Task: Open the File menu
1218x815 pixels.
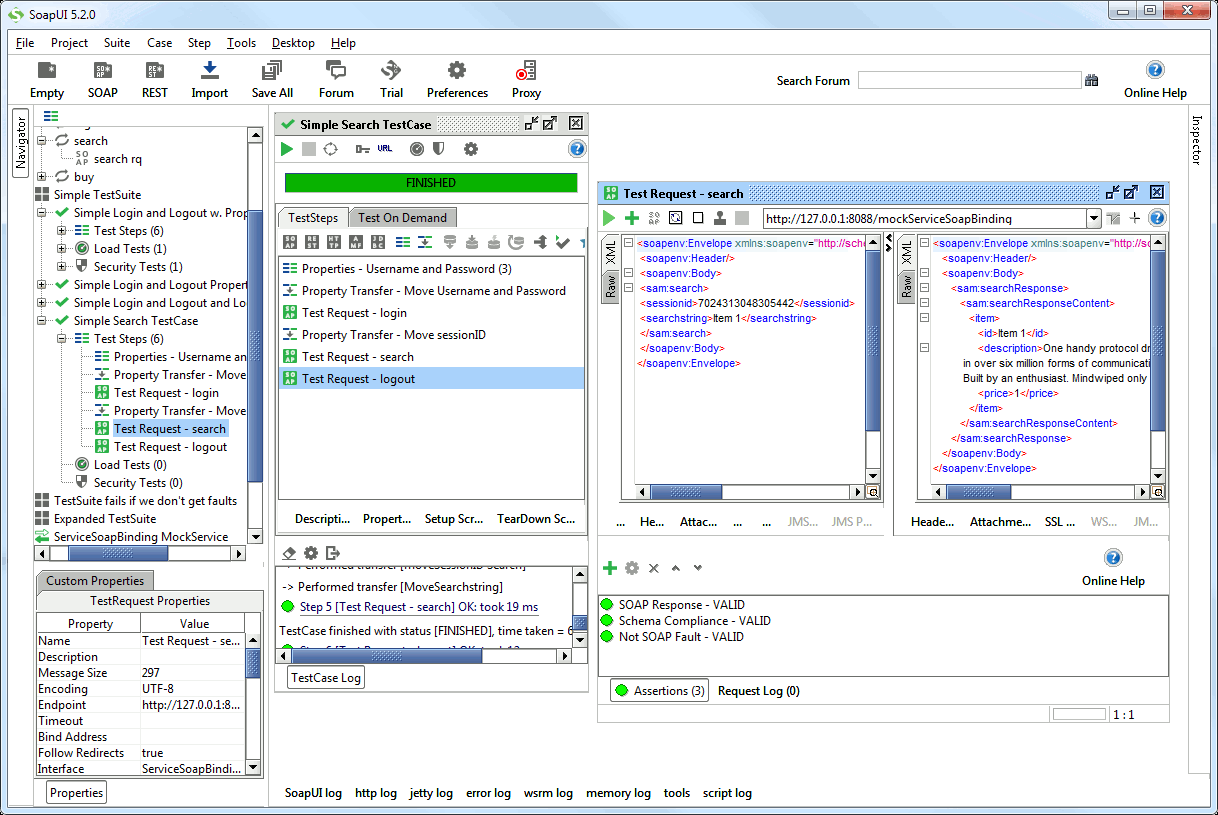Action: (x=25, y=43)
